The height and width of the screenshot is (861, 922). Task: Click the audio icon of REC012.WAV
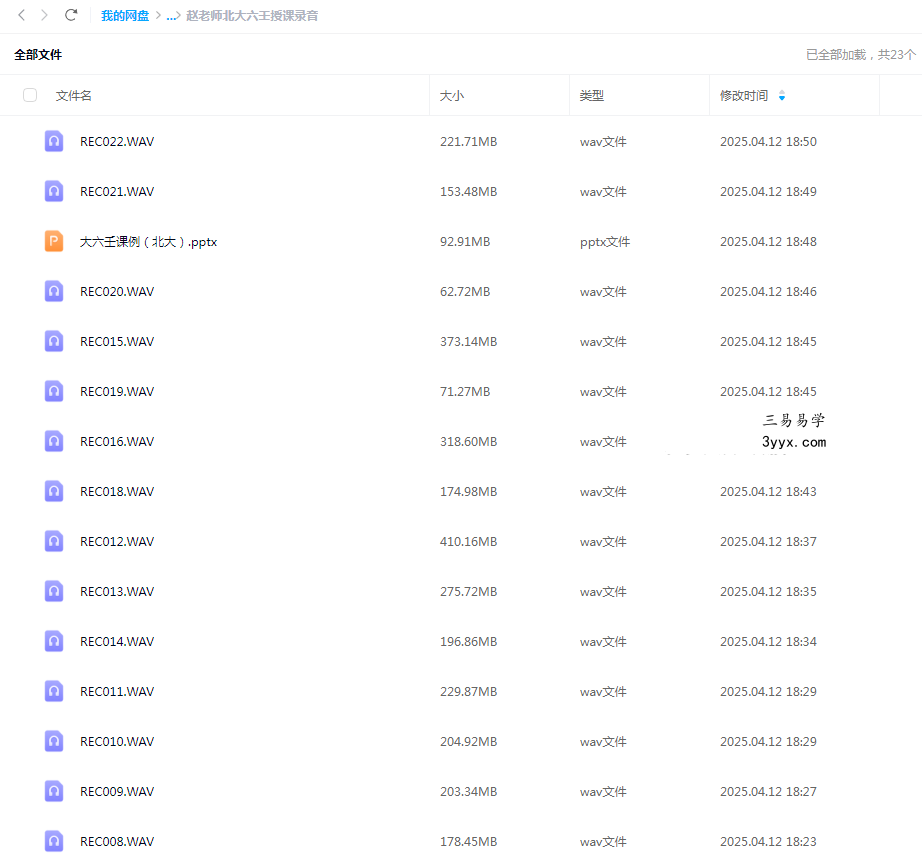54,541
